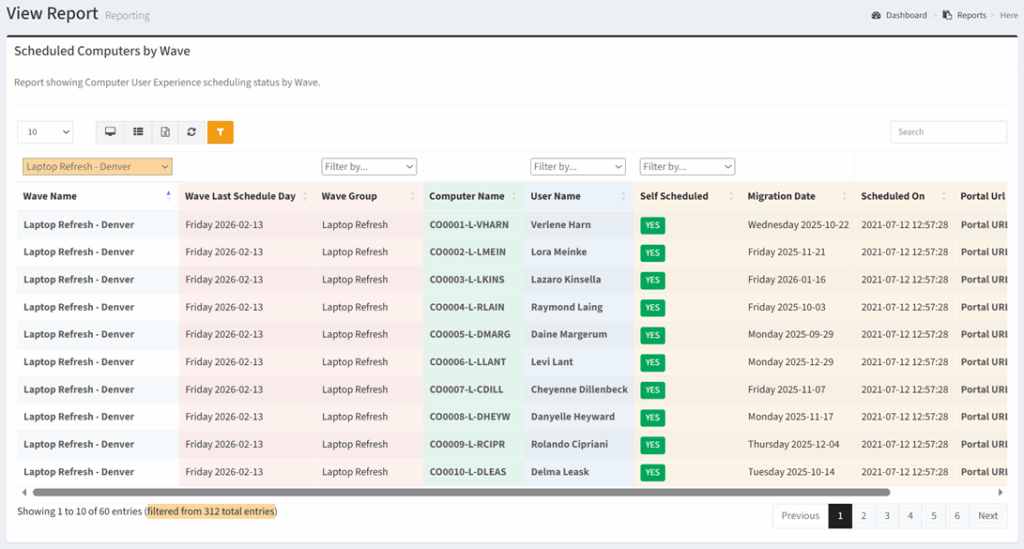This screenshot has height=549, width=1024.
Task: Click current page 1 button
Action: (840, 516)
